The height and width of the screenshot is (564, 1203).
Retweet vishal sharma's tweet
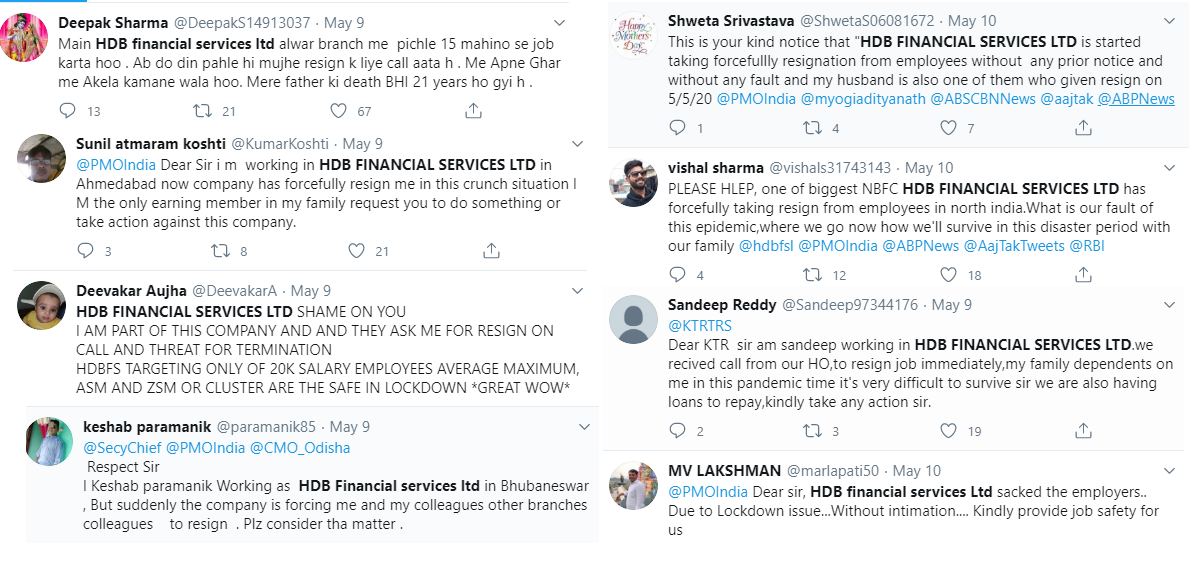(x=812, y=274)
